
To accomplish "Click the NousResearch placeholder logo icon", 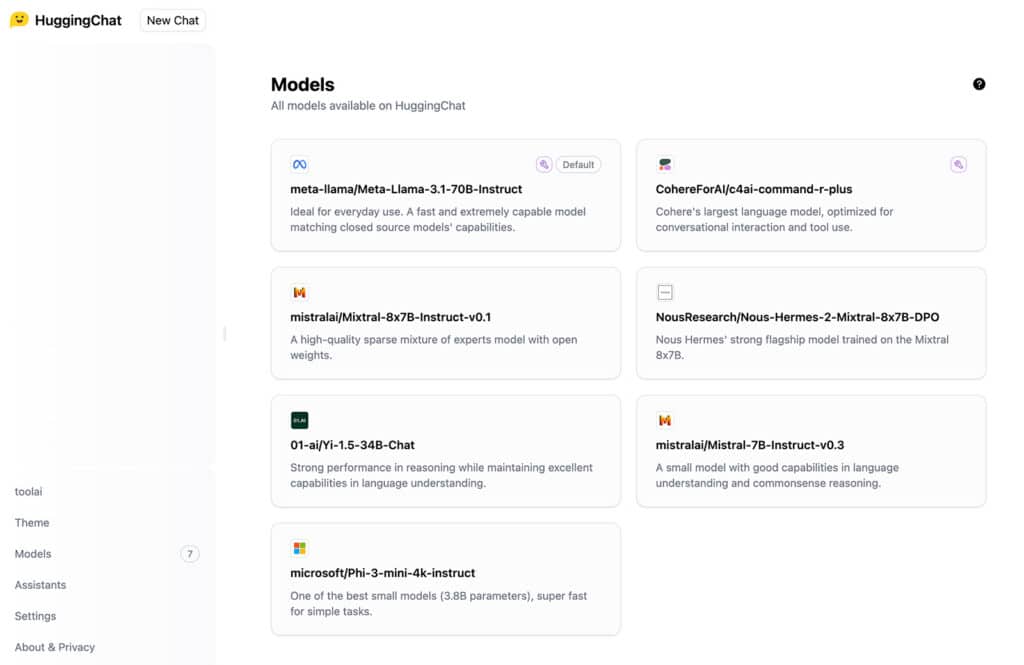I will (x=665, y=292).
